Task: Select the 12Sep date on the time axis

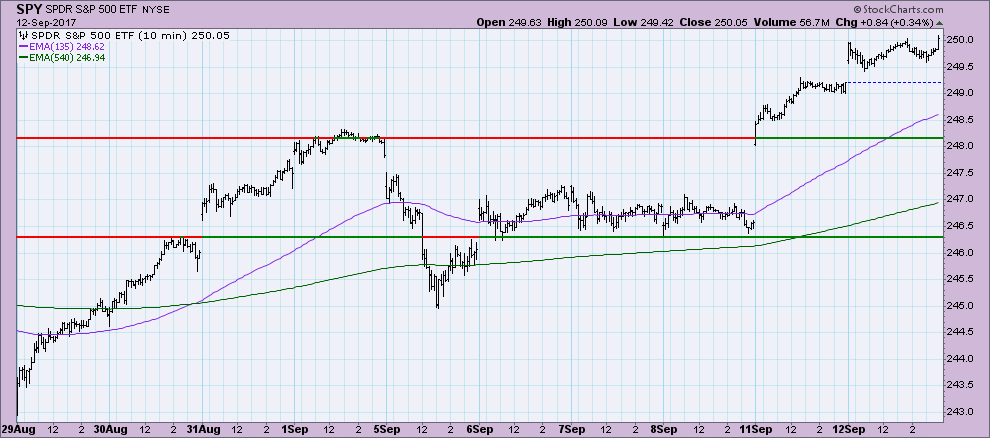Action: (847, 428)
